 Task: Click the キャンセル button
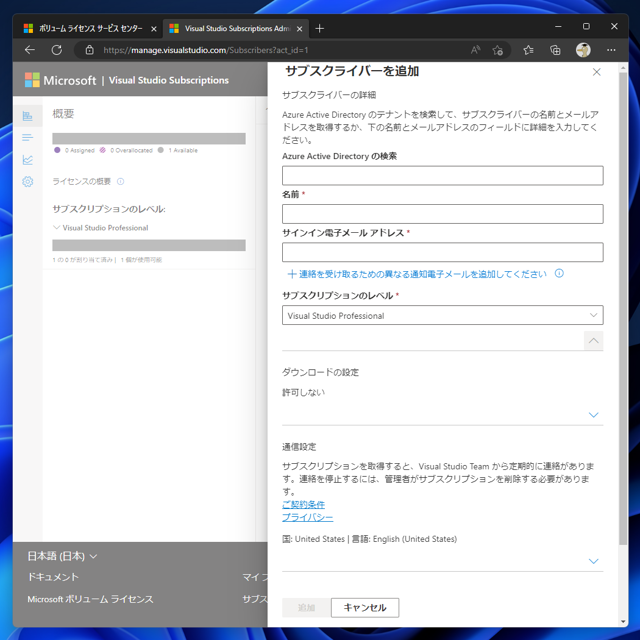tap(365, 607)
